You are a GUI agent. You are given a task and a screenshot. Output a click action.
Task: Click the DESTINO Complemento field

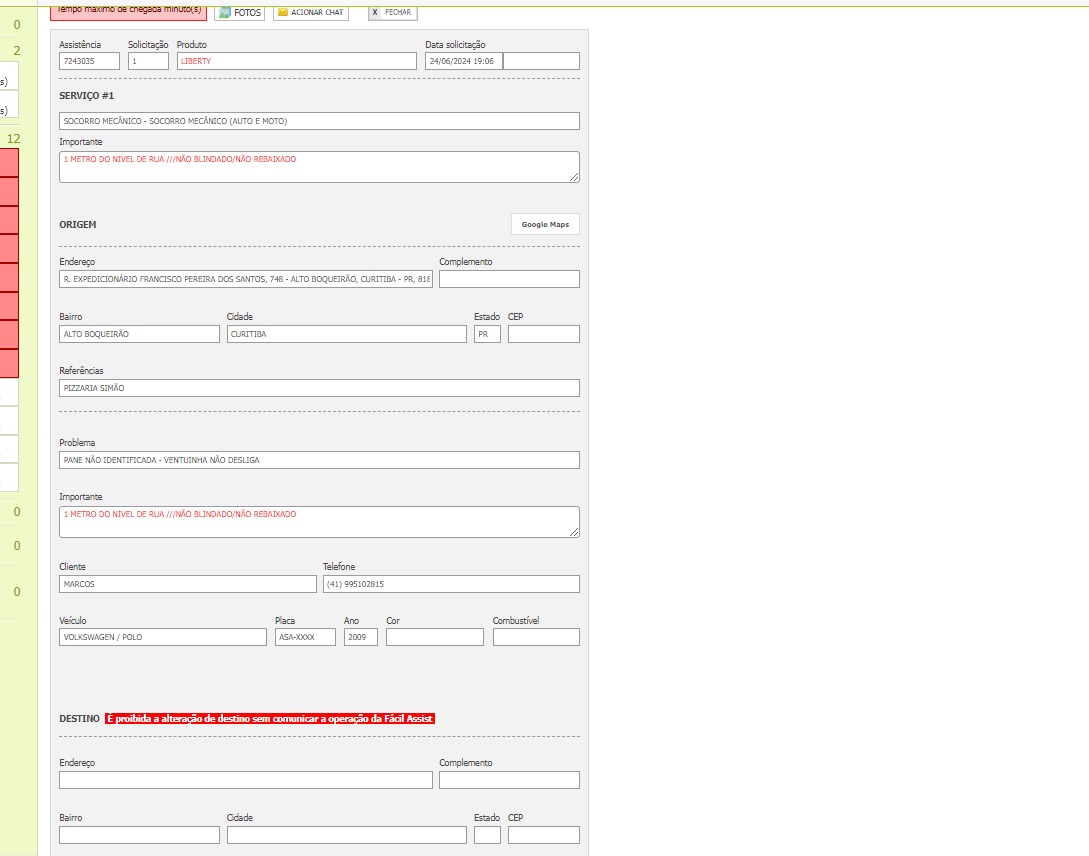pos(509,780)
